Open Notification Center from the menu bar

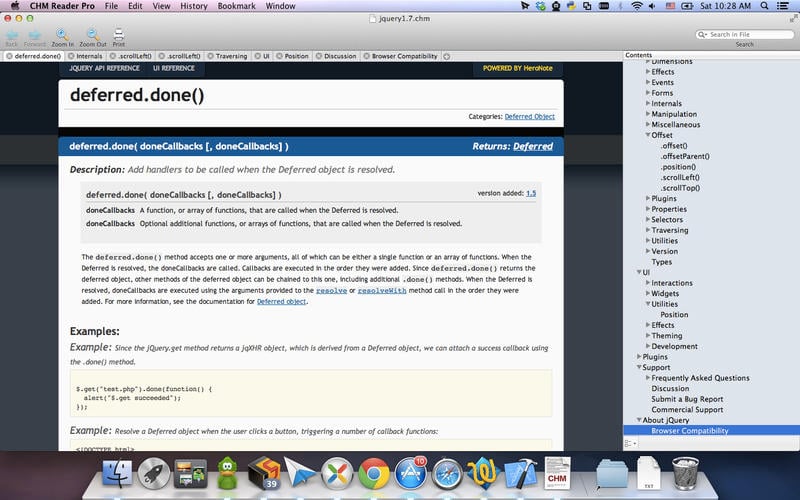pyautogui.click(x=782, y=6)
